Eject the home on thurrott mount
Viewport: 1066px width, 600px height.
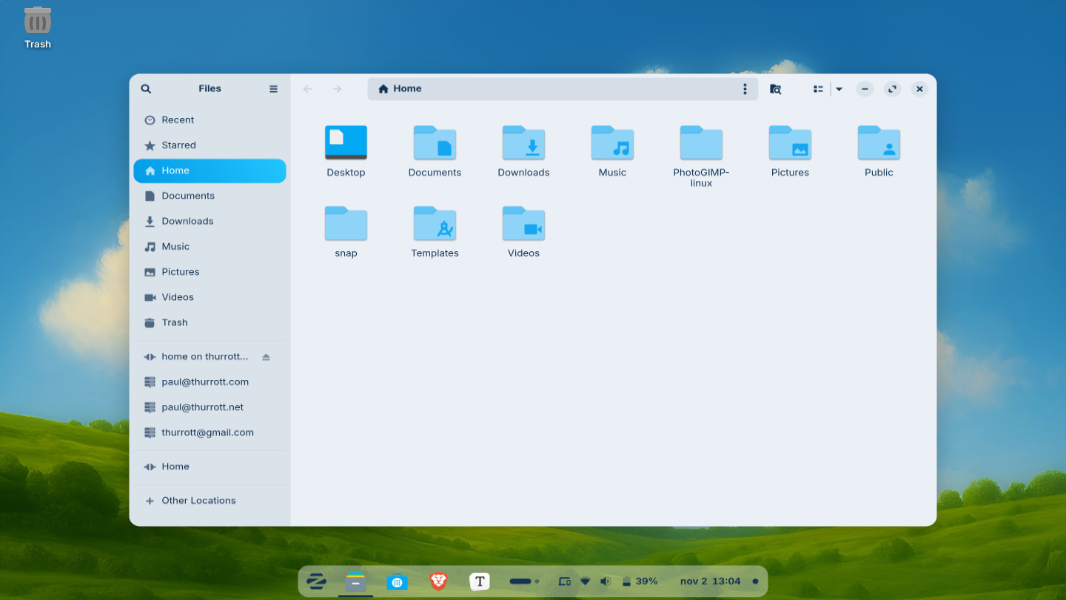(x=265, y=356)
